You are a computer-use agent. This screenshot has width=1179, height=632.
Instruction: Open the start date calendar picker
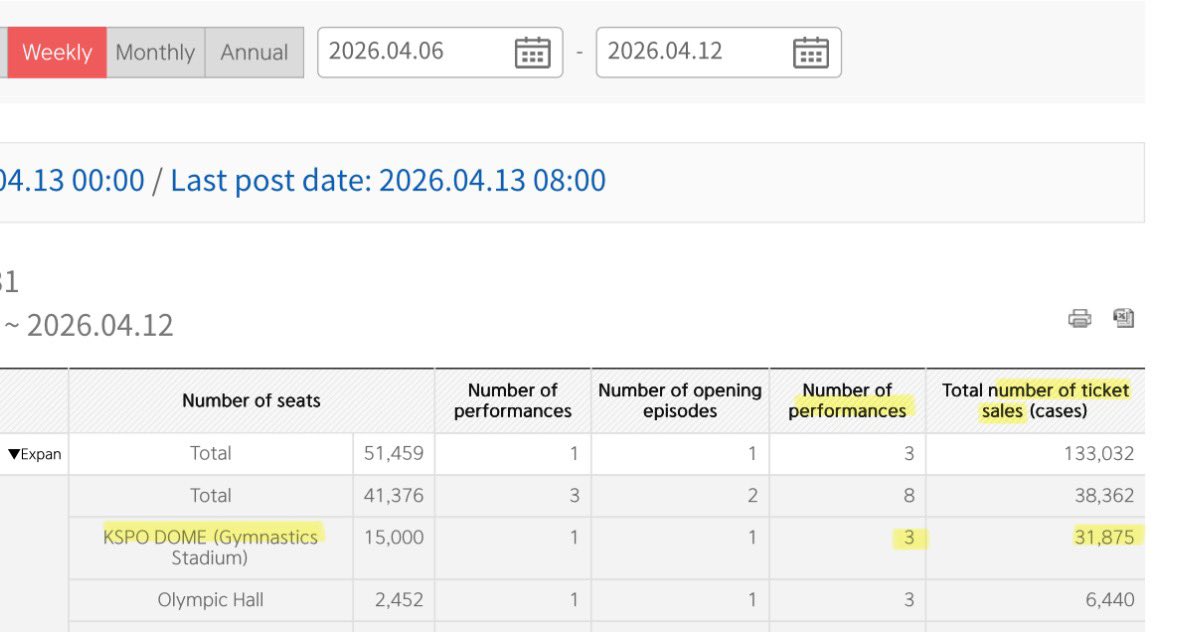click(x=532, y=53)
